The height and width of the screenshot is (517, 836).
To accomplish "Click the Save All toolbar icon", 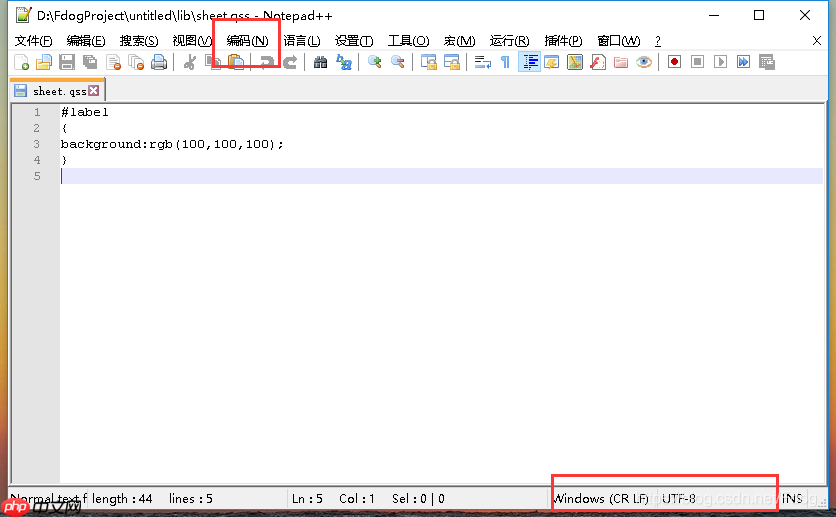I will [90, 62].
